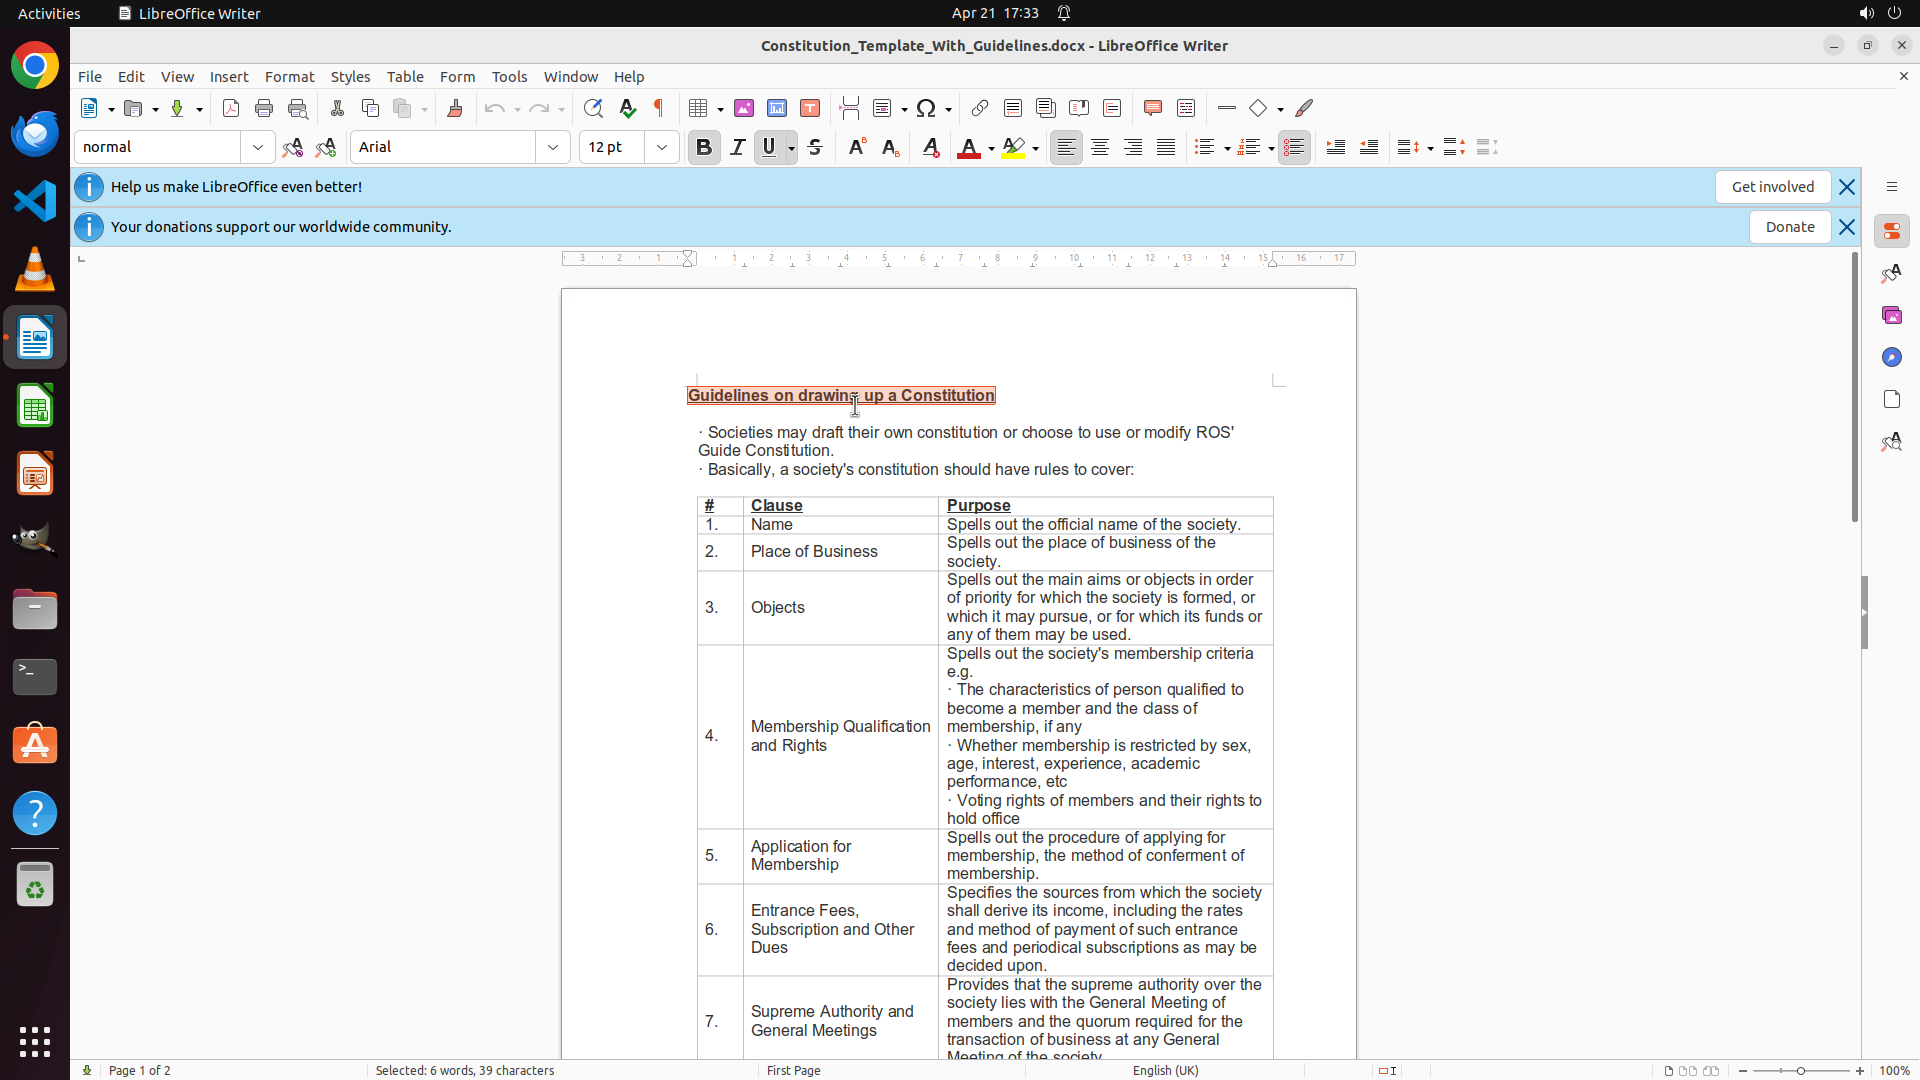Click the Strikethrough formatting icon
The image size is (1920, 1080).
click(815, 147)
